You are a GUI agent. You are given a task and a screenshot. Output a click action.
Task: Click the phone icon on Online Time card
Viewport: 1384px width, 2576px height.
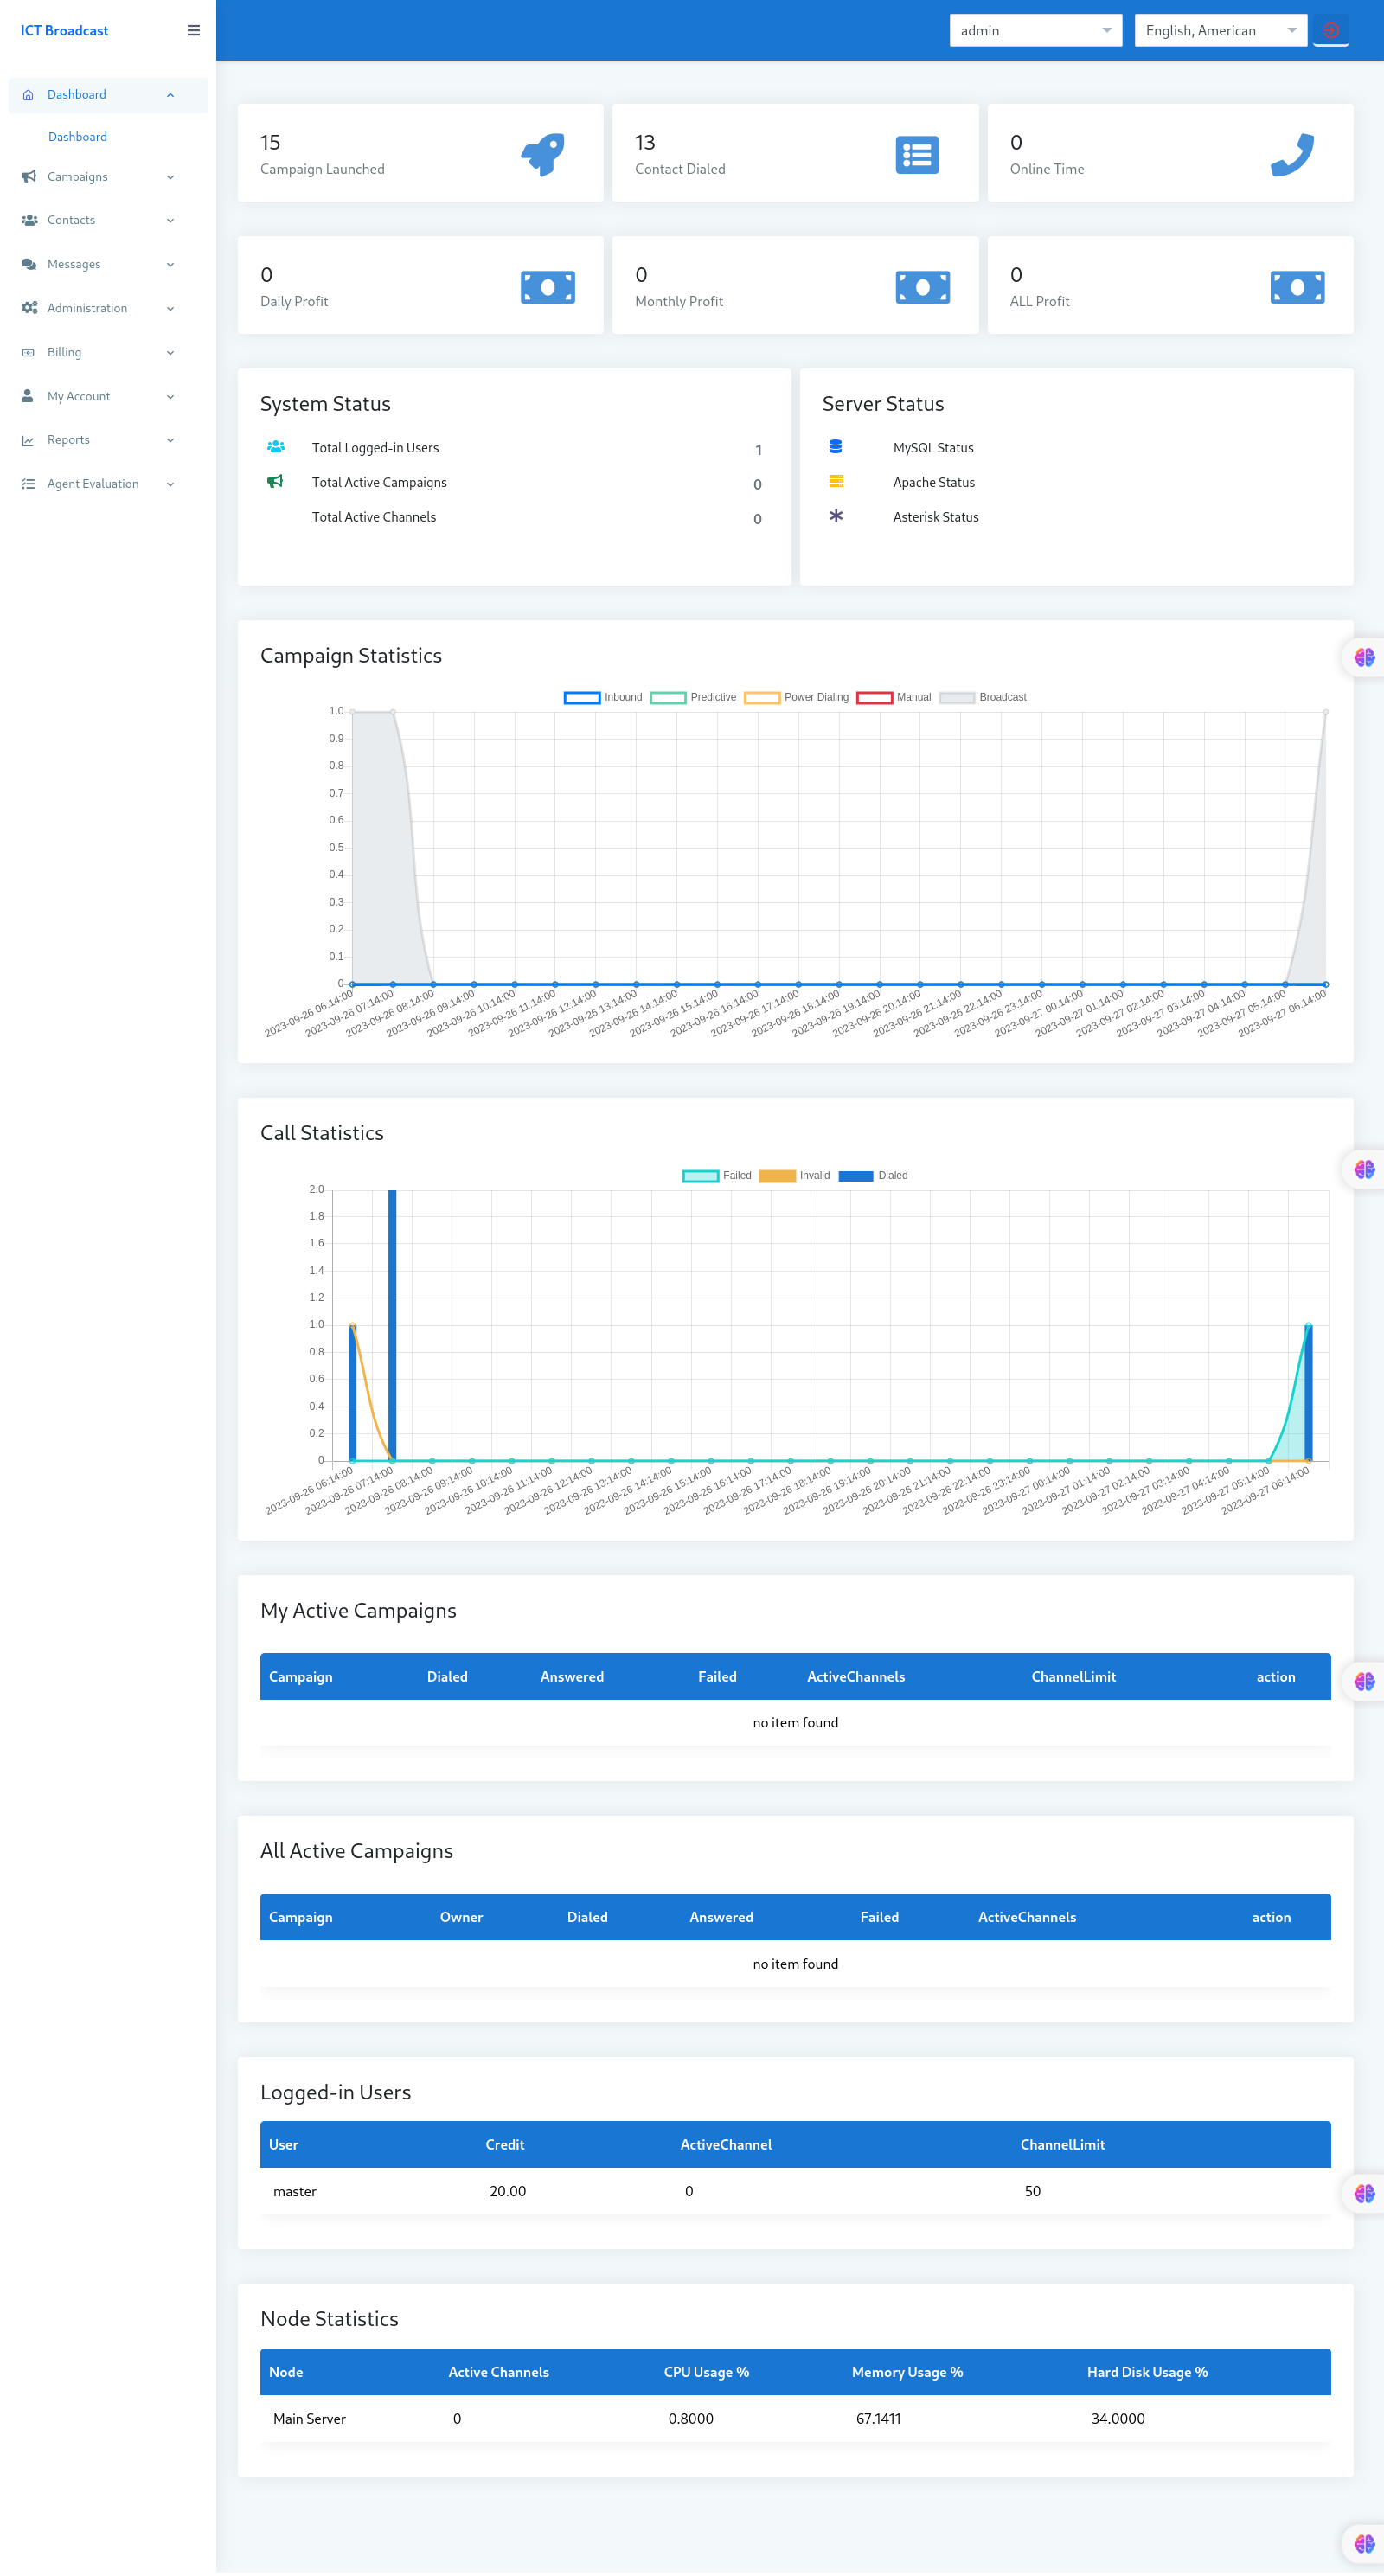(1292, 155)
